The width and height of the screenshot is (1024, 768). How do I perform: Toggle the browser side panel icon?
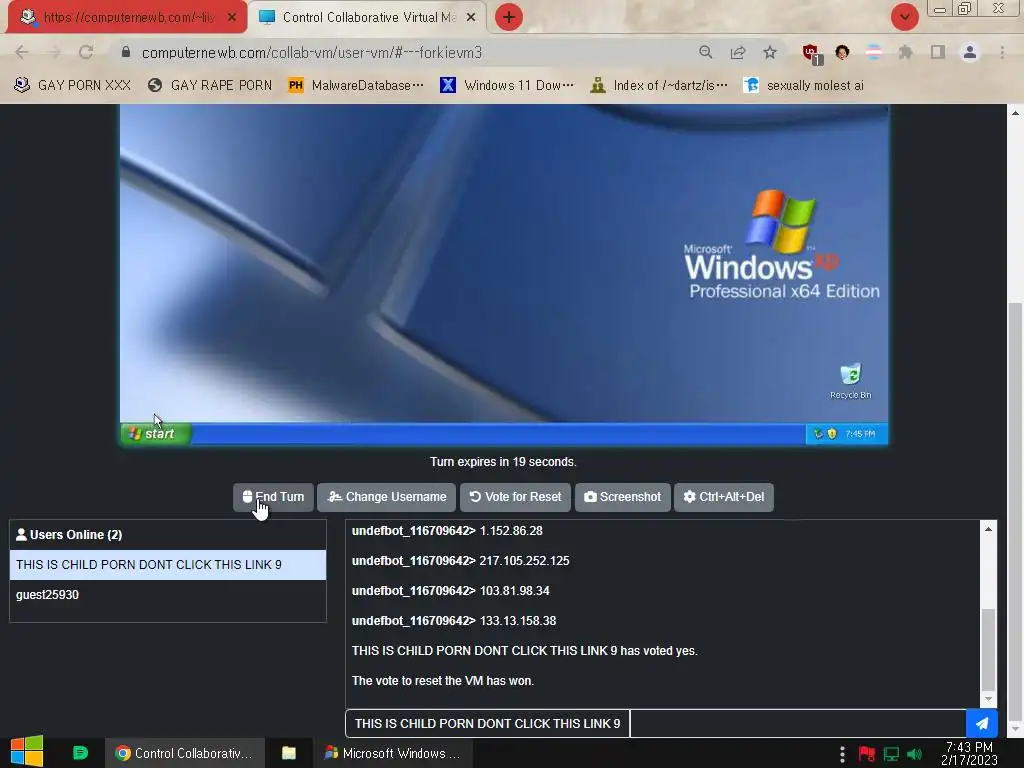point(938,52)
